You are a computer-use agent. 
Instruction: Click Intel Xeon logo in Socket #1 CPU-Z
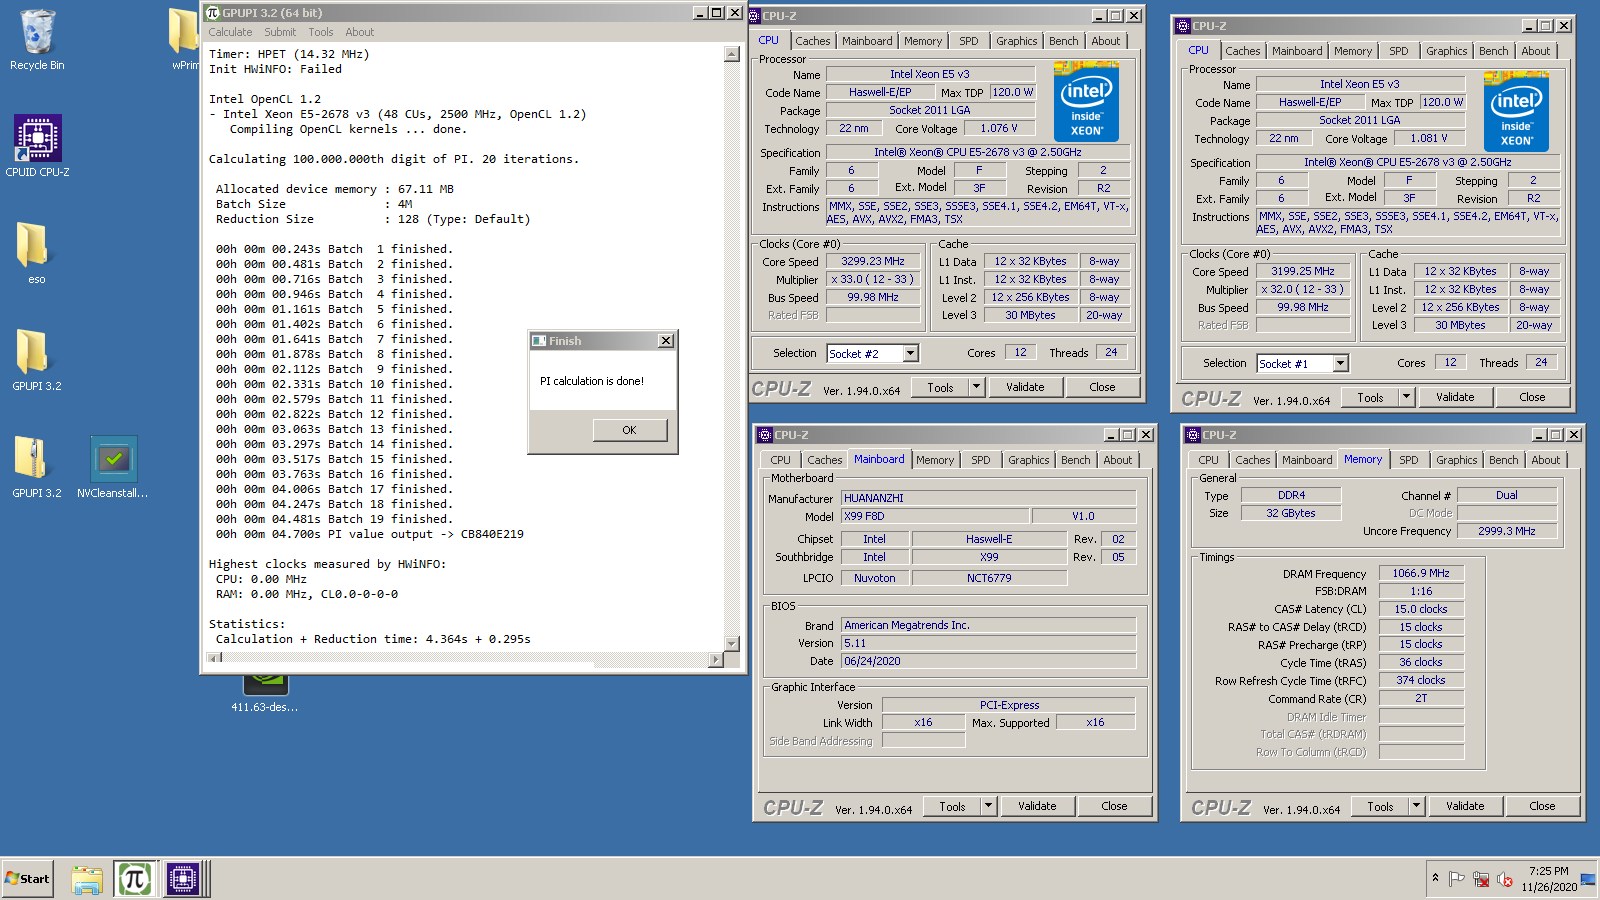(x=1516, y=111)
